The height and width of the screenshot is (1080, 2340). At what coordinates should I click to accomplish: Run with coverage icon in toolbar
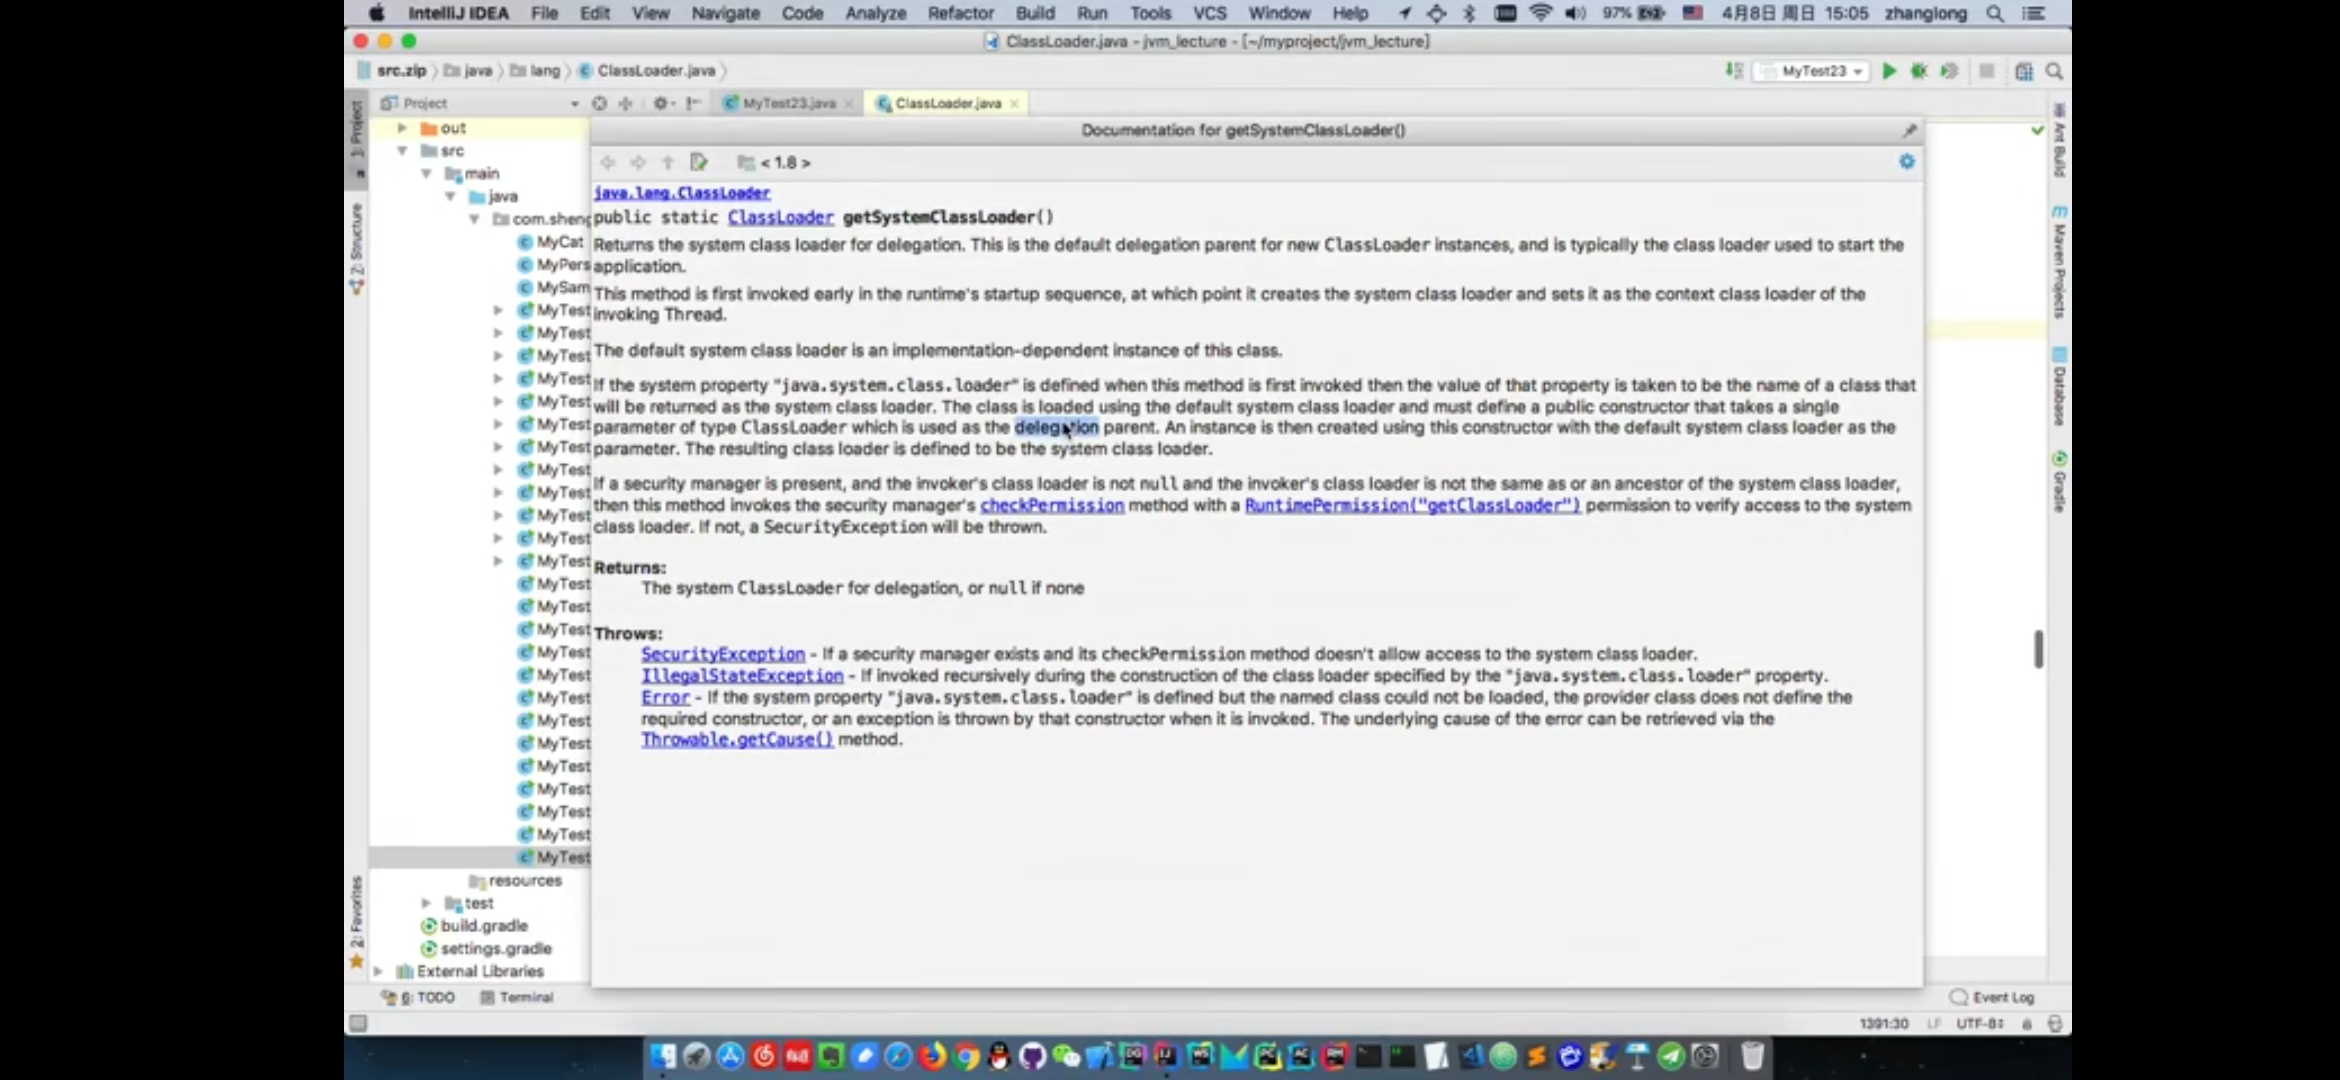pyautogui.click(x=1949, y=71)
